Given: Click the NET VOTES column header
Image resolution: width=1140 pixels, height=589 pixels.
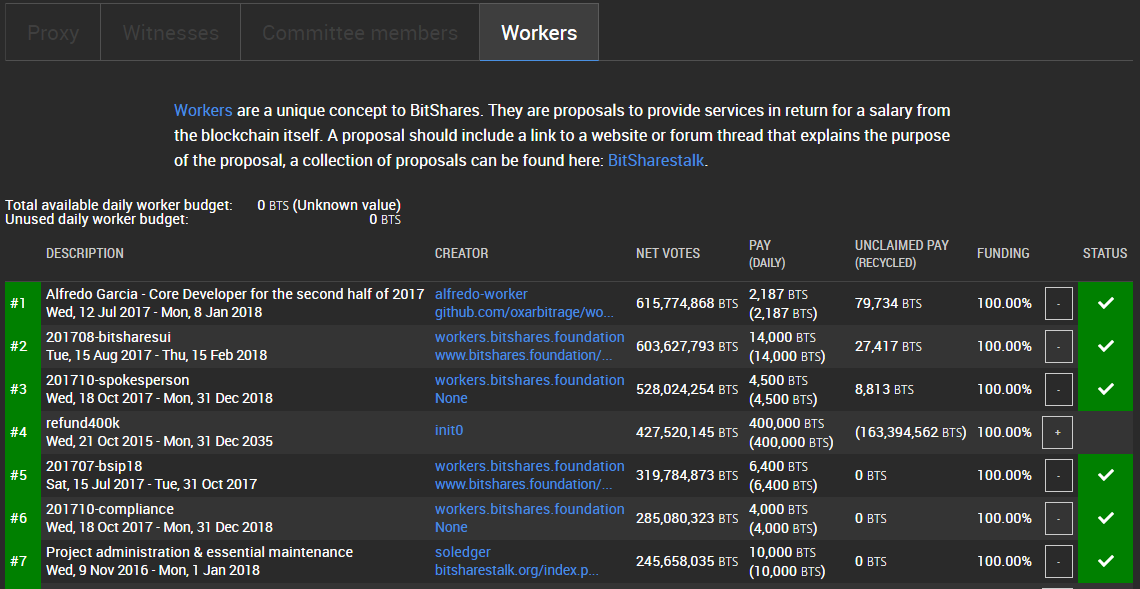Looking at the screenshot, I should pyautogui.click(x=667, y=253).
